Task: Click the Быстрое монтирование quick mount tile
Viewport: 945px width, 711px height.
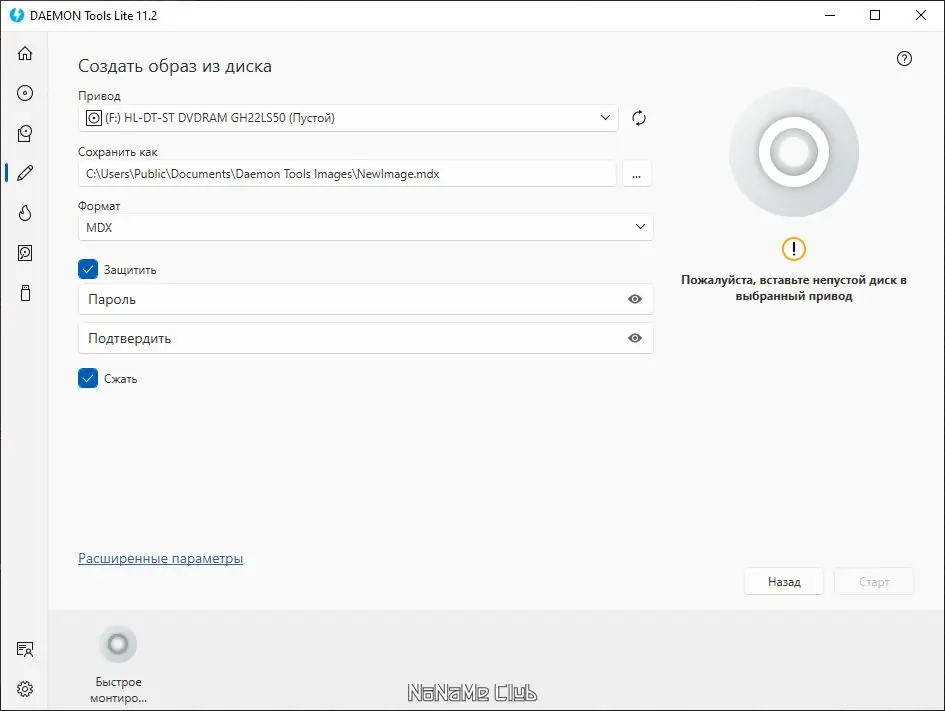Action: (x=117, y=662)
